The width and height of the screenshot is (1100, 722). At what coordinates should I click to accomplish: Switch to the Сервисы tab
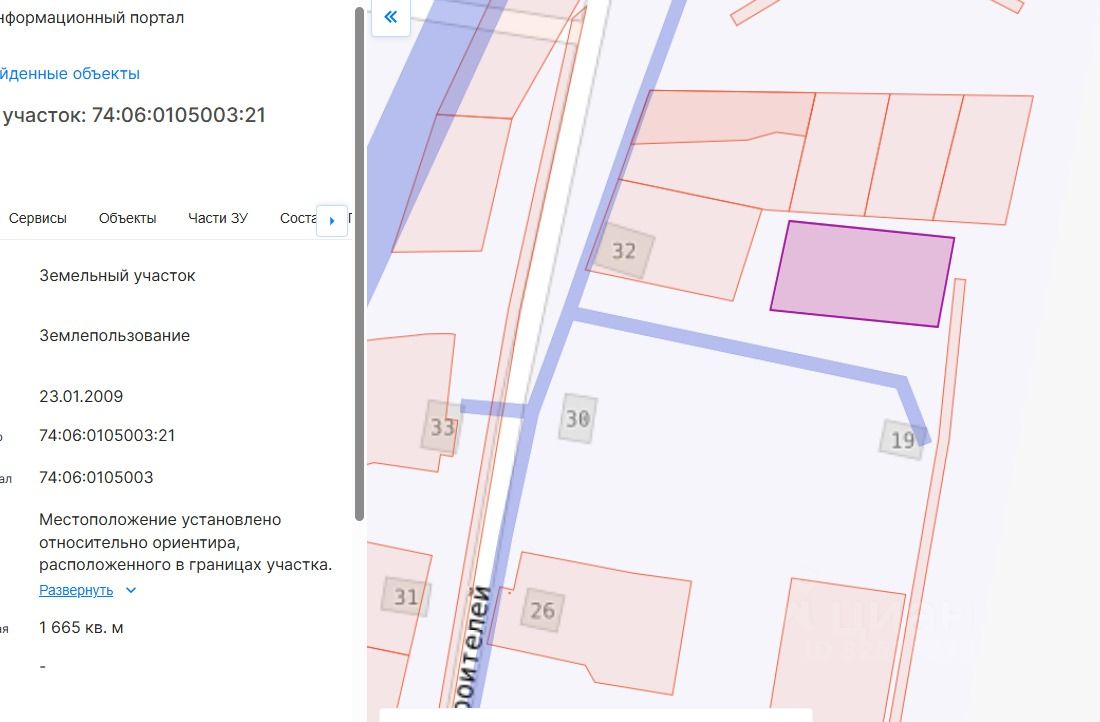click(38, 218)
